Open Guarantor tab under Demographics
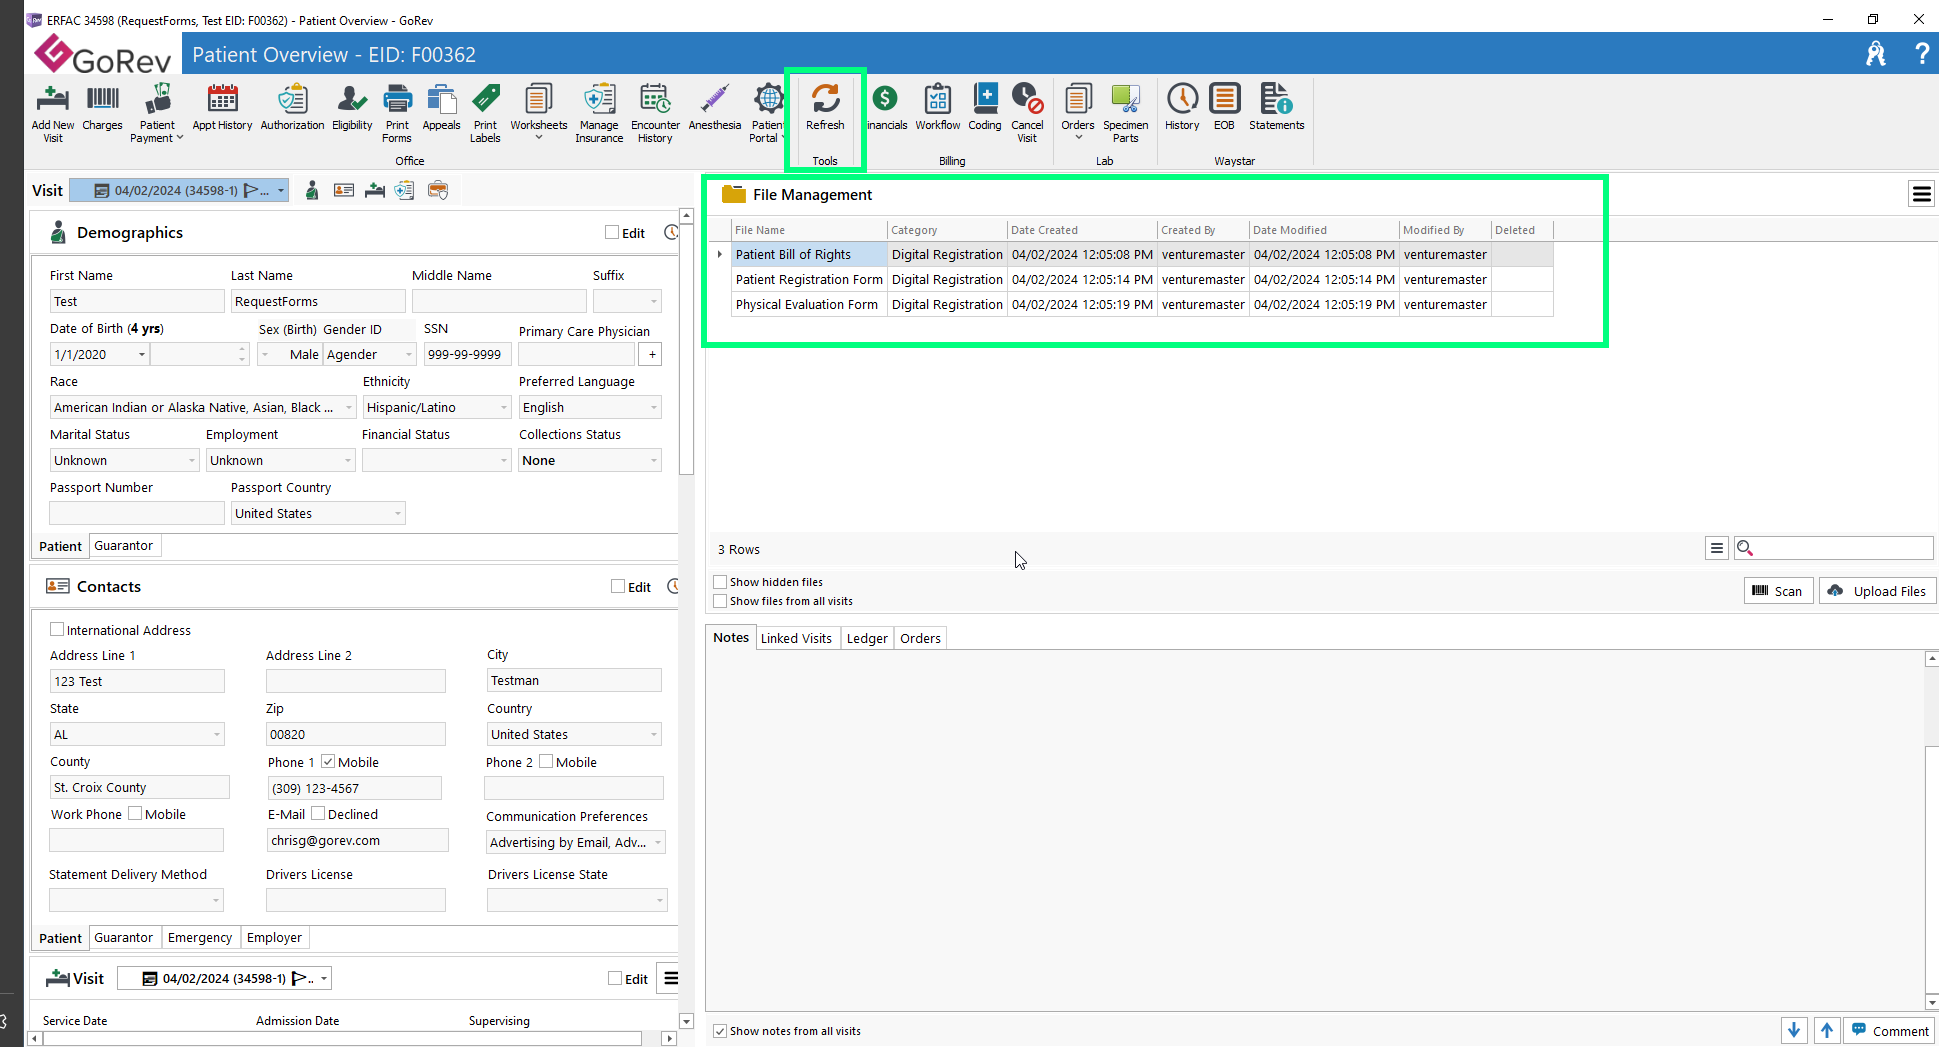This screenshot has width=1939, height=1047. pyautogui.click(x=124, y=545)
